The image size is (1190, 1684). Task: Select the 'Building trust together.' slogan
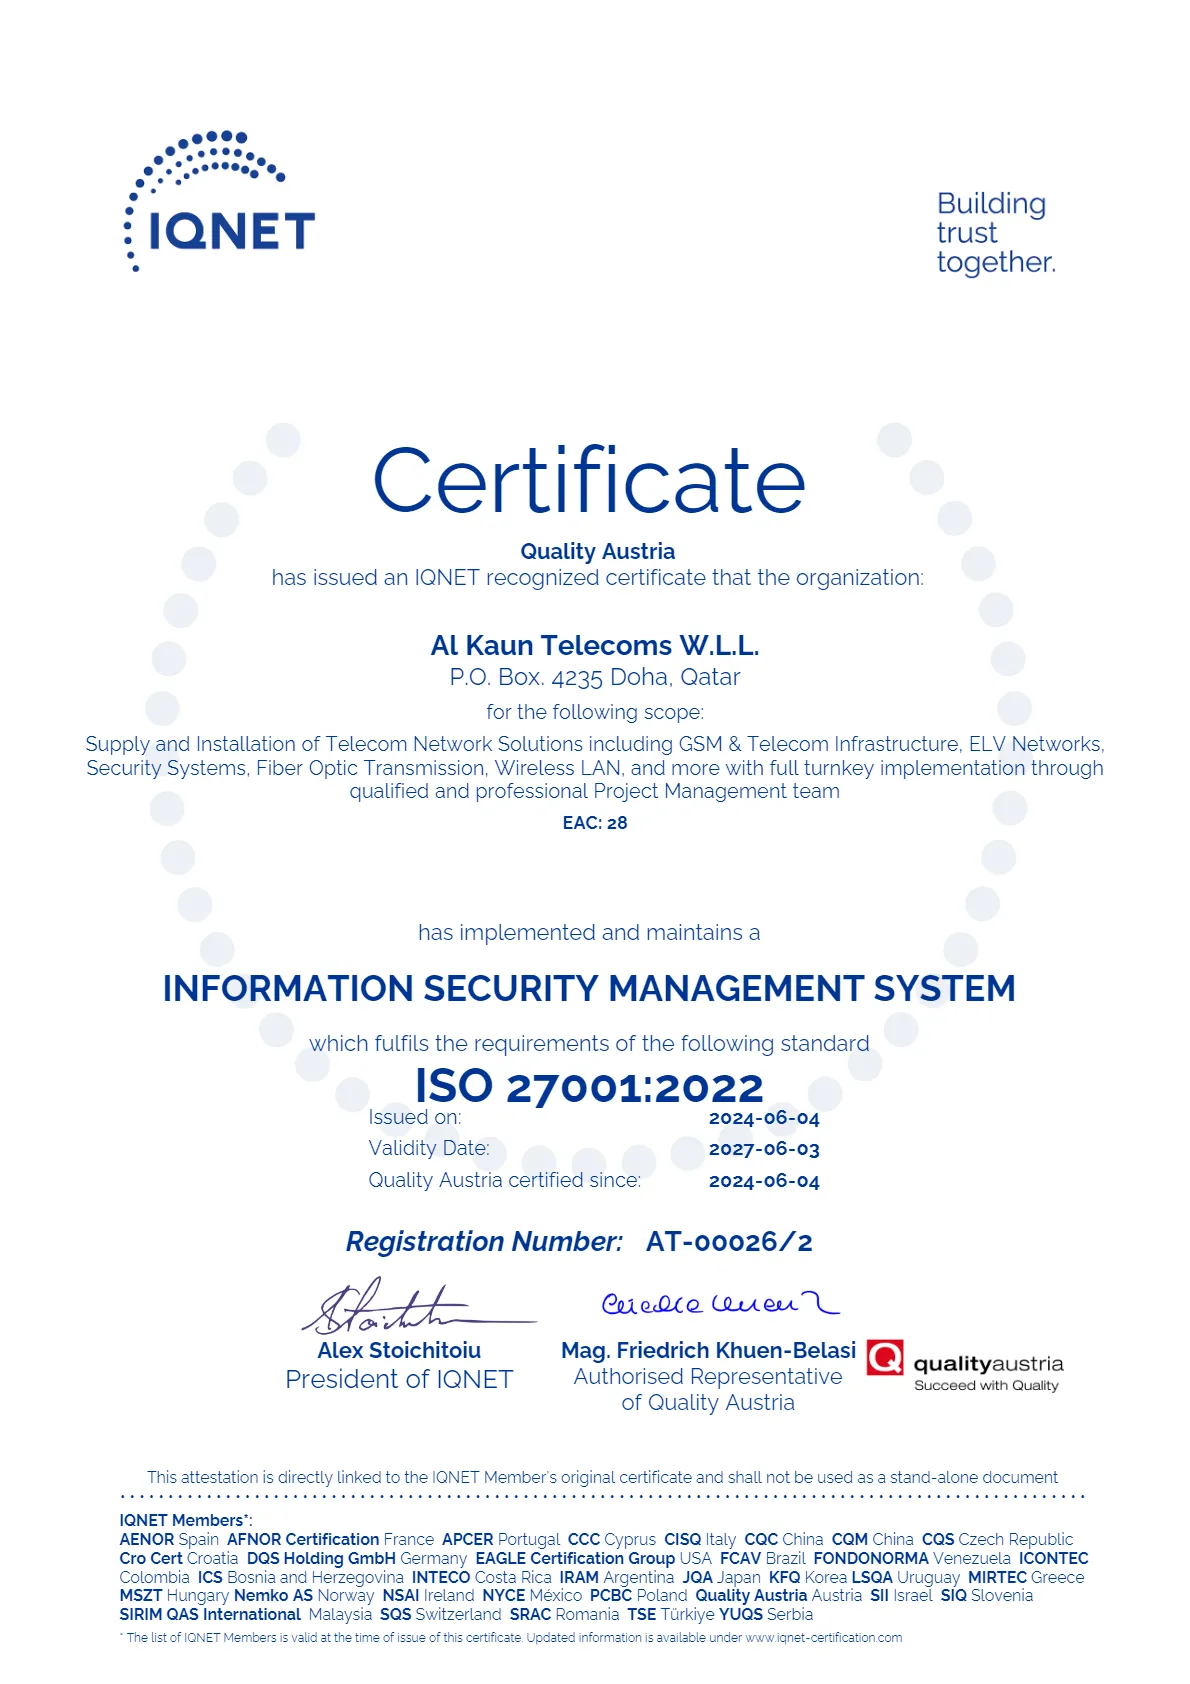tap(995, 233)
